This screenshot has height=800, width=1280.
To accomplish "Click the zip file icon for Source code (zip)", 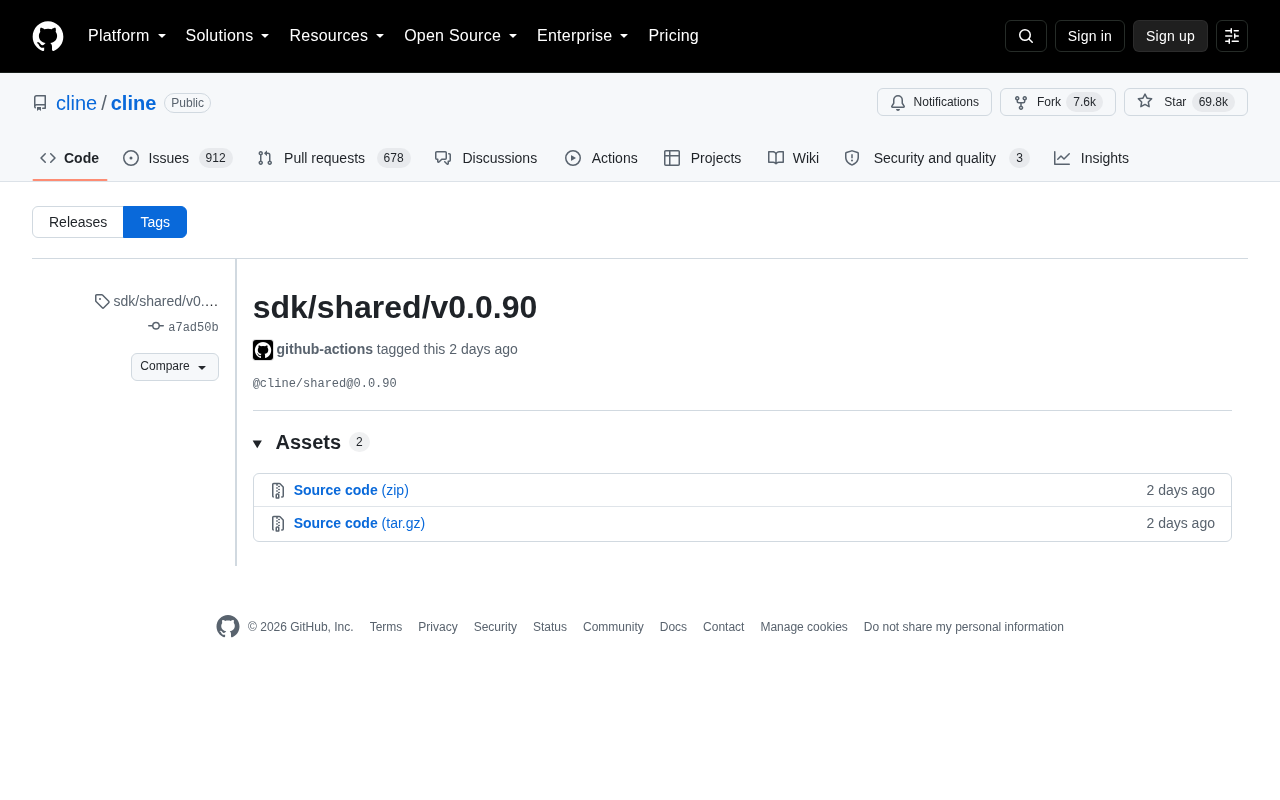I will pos(278,491).
